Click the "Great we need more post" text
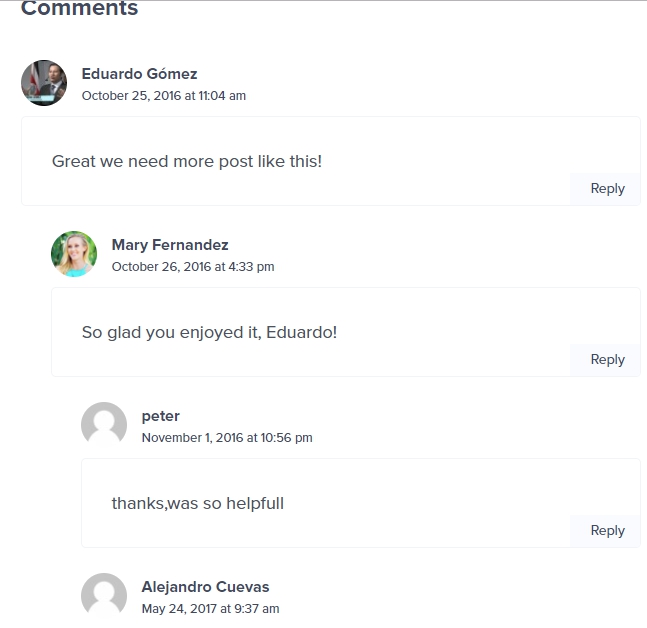The image size is (647, 628). click(x=187, y=161)
